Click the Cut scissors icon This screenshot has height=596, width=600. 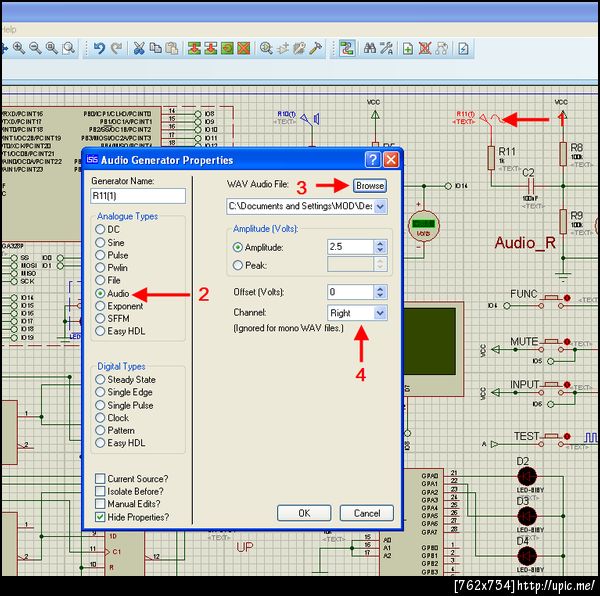pyautogui.click(x=139, y=48)
